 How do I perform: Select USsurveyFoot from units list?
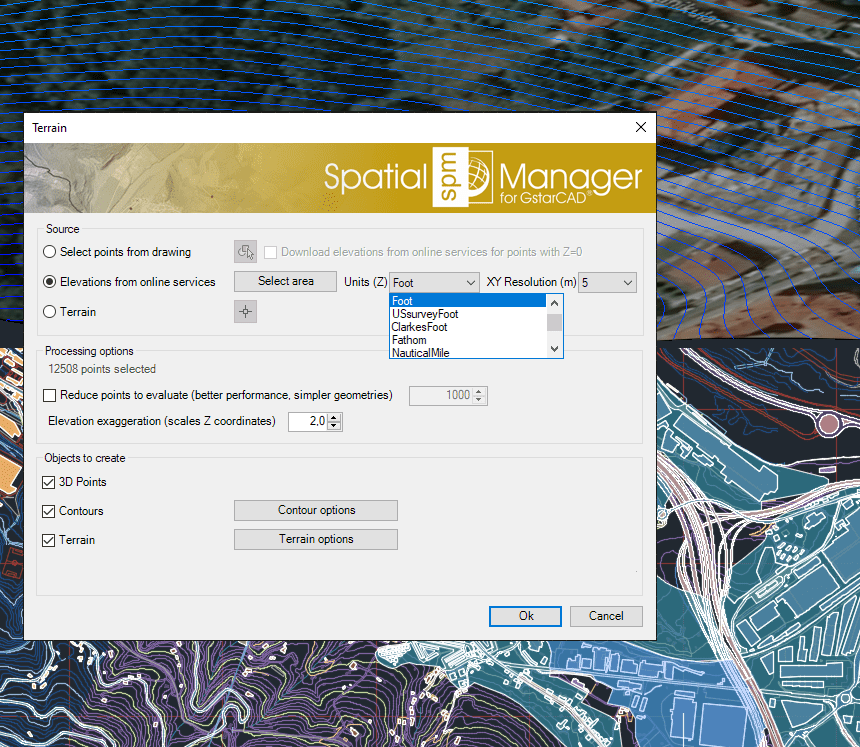pos(425,314)
